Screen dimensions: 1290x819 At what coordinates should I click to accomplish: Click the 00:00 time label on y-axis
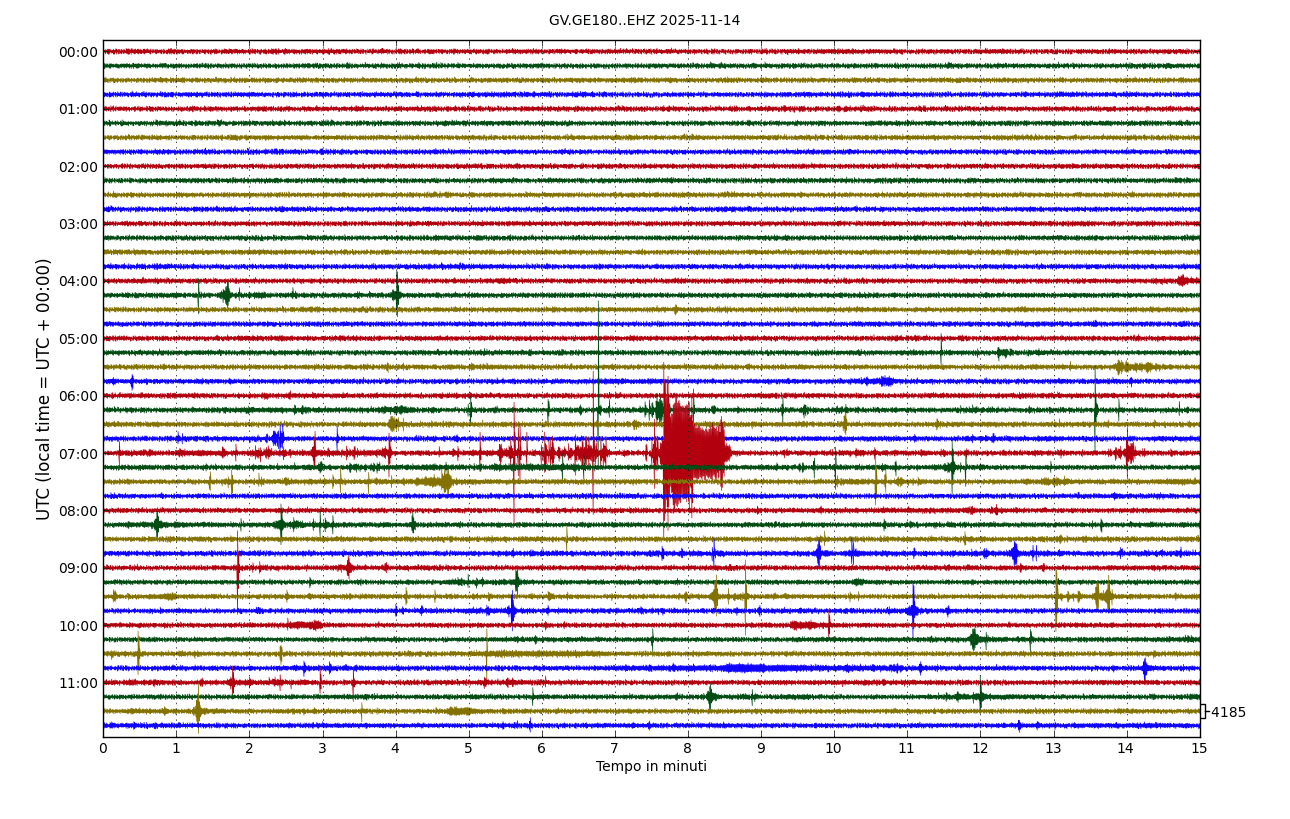click(78, 52)
